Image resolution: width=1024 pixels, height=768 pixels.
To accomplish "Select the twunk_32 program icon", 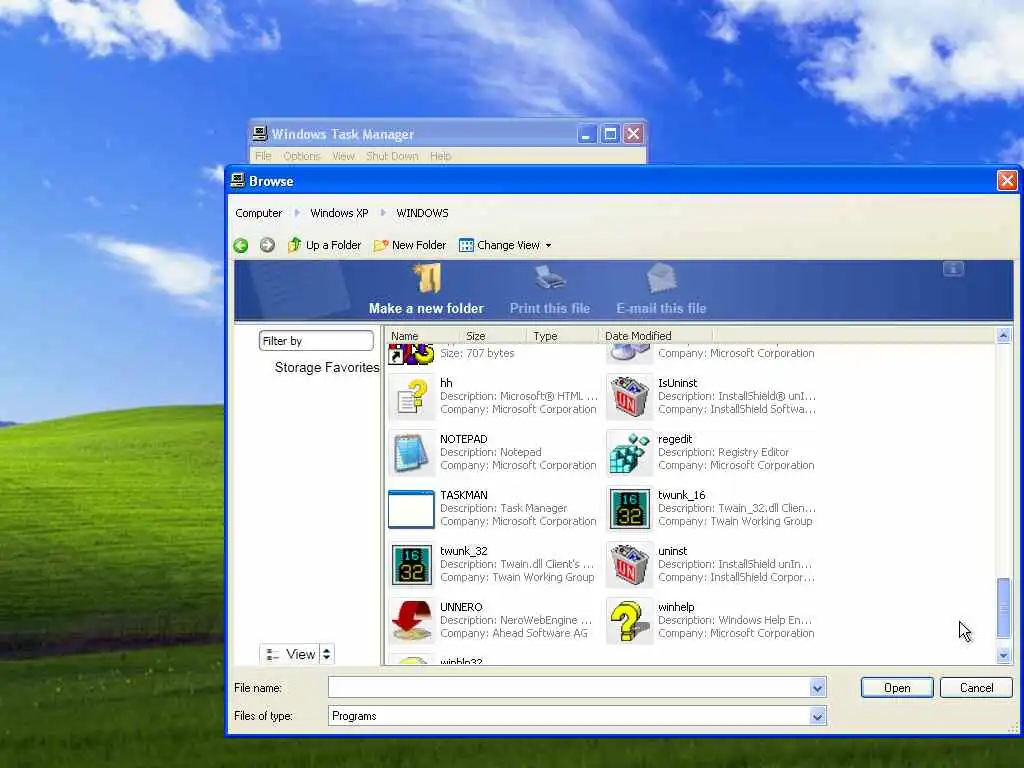I will (x=411, y=565).
